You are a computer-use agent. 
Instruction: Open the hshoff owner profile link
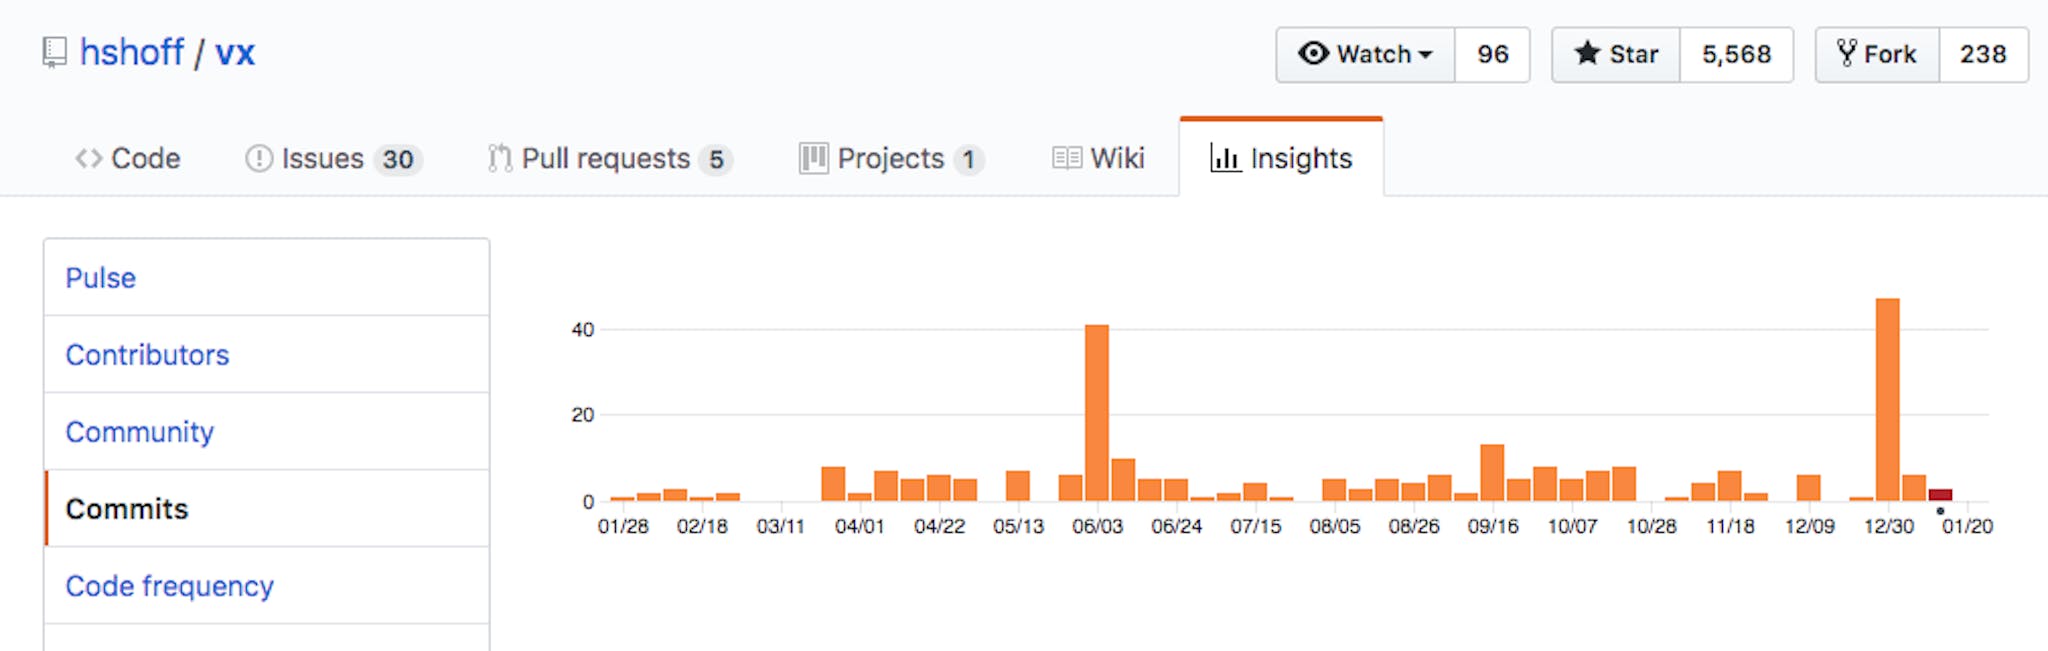click(132, 52)
